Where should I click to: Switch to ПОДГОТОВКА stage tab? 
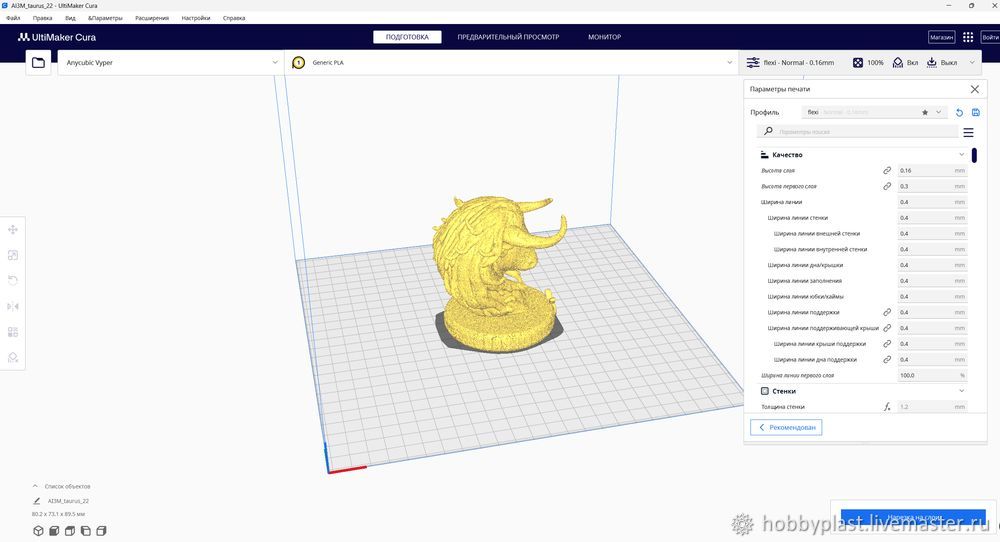(407, 37)
